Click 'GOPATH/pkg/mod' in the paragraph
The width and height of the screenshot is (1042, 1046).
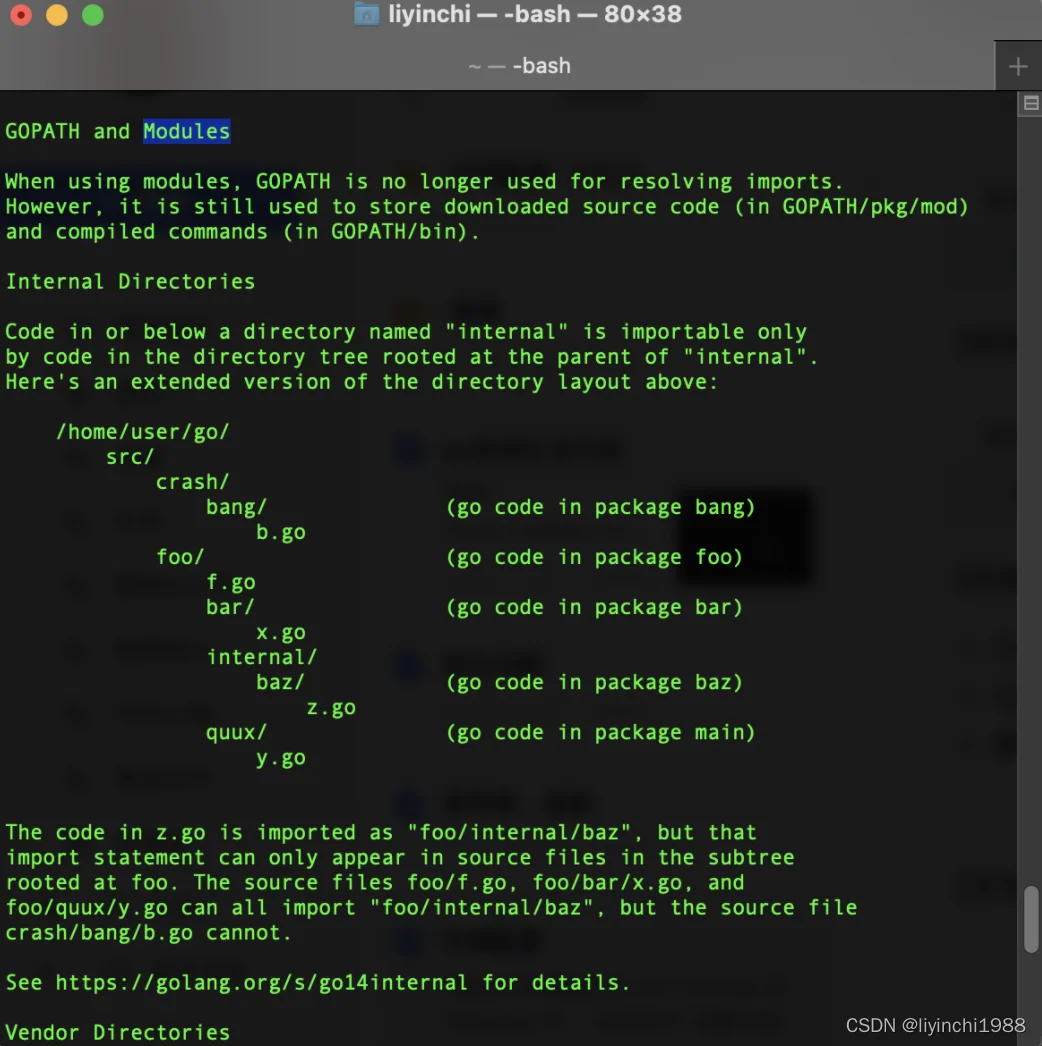(868, 207)
